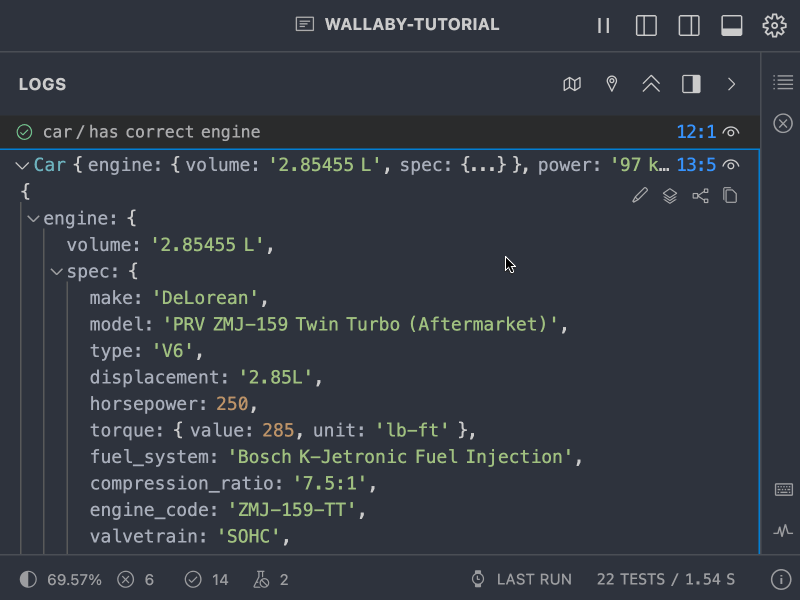
Task: Click the map icon in Logs header
Action: [572, 84]
